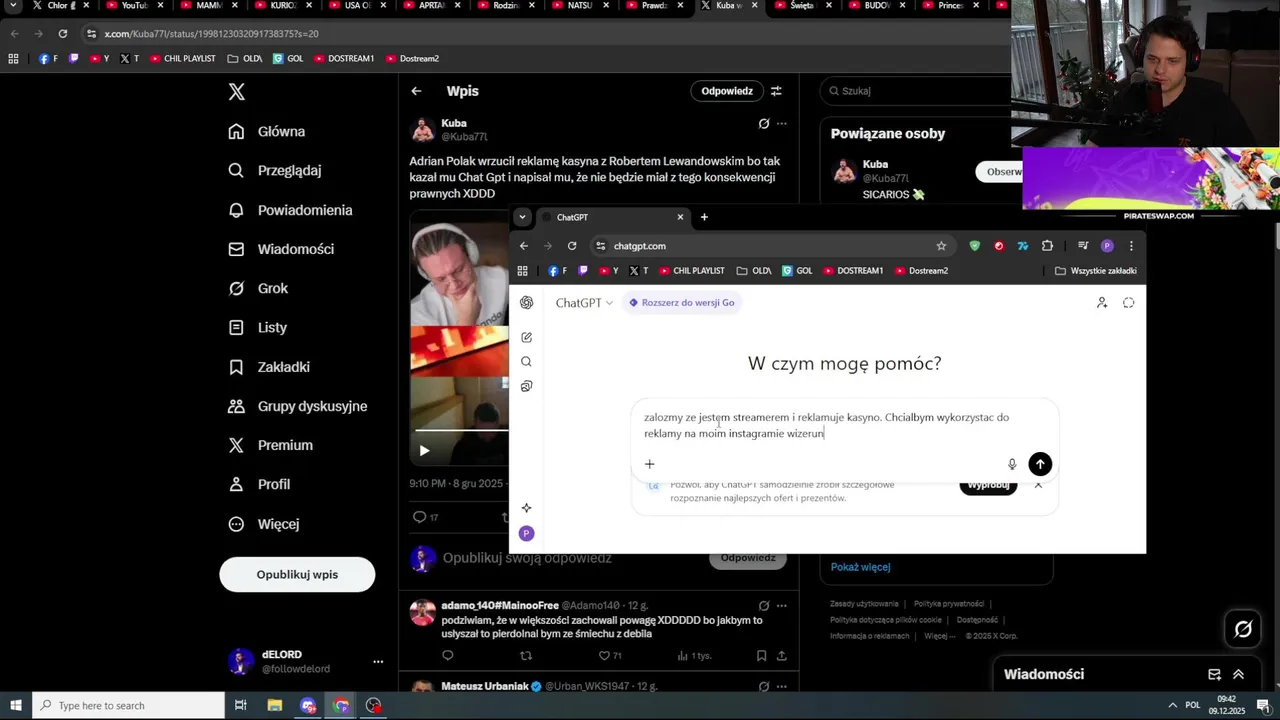Click the microphone dictation icon
Viewport: 1280px width, 720px height.
(1012, 464)
